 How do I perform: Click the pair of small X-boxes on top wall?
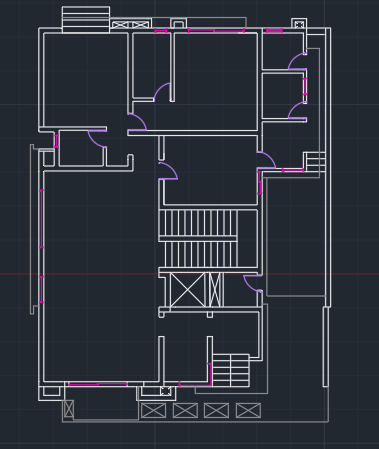130,25
